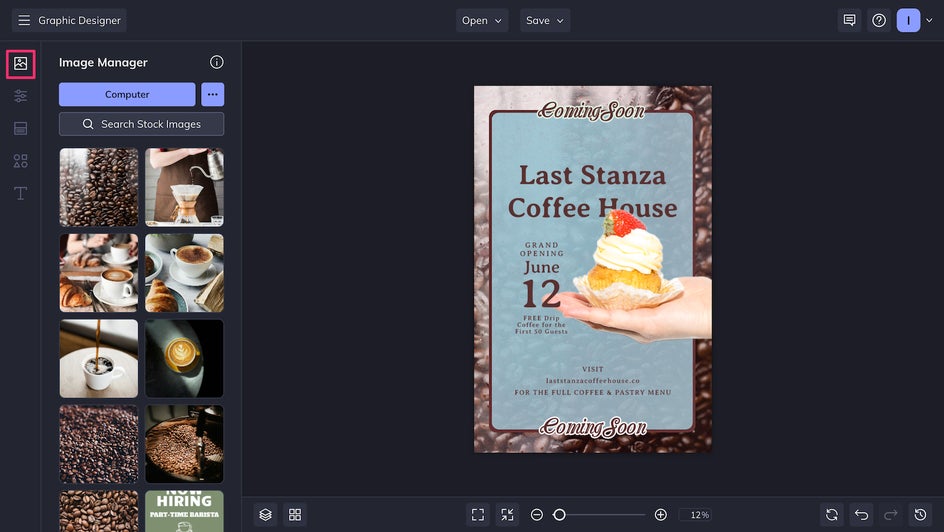Select the laststanzacoffeehouse.co text
Screen dimensions: 944x532
click(593, 380)
